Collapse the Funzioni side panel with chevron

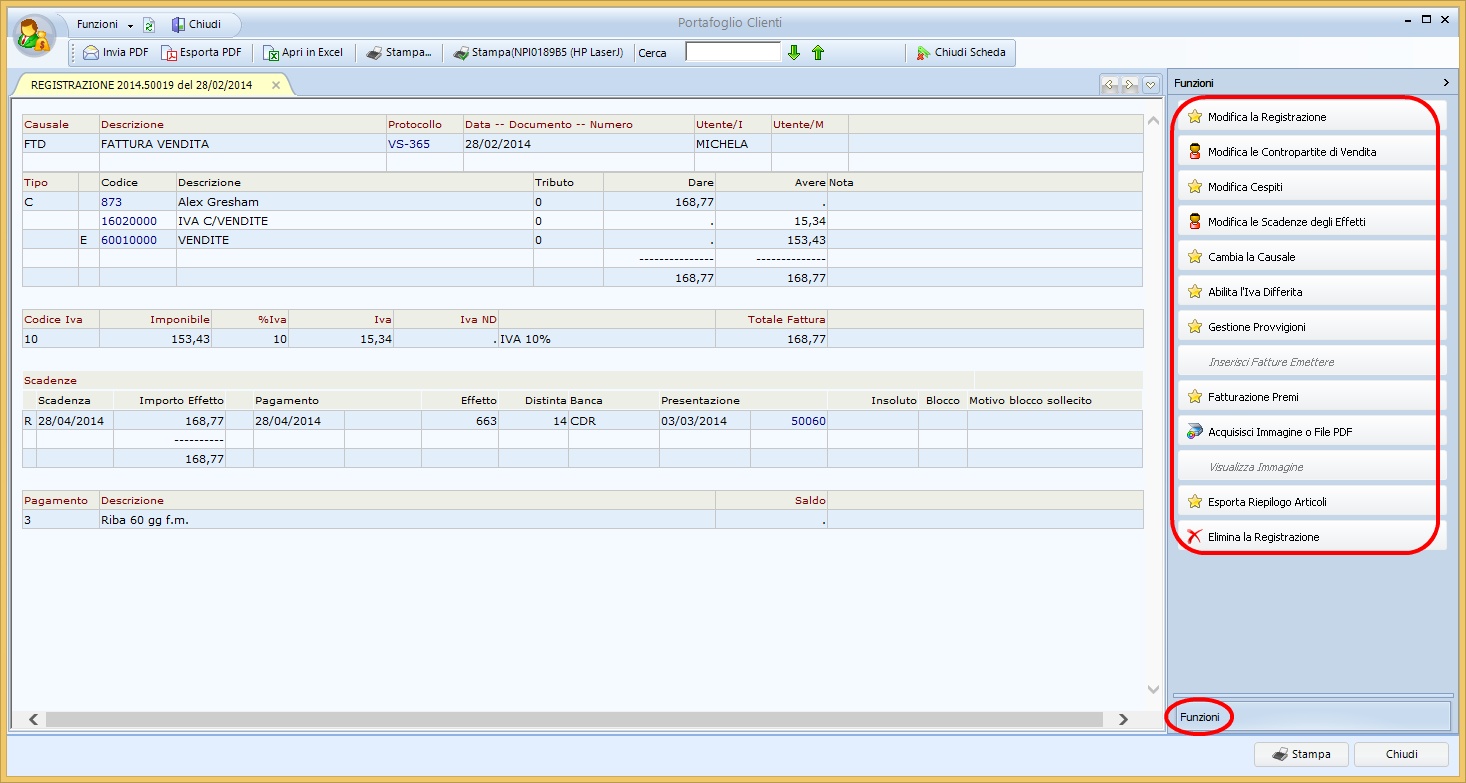coord(1445,83)
